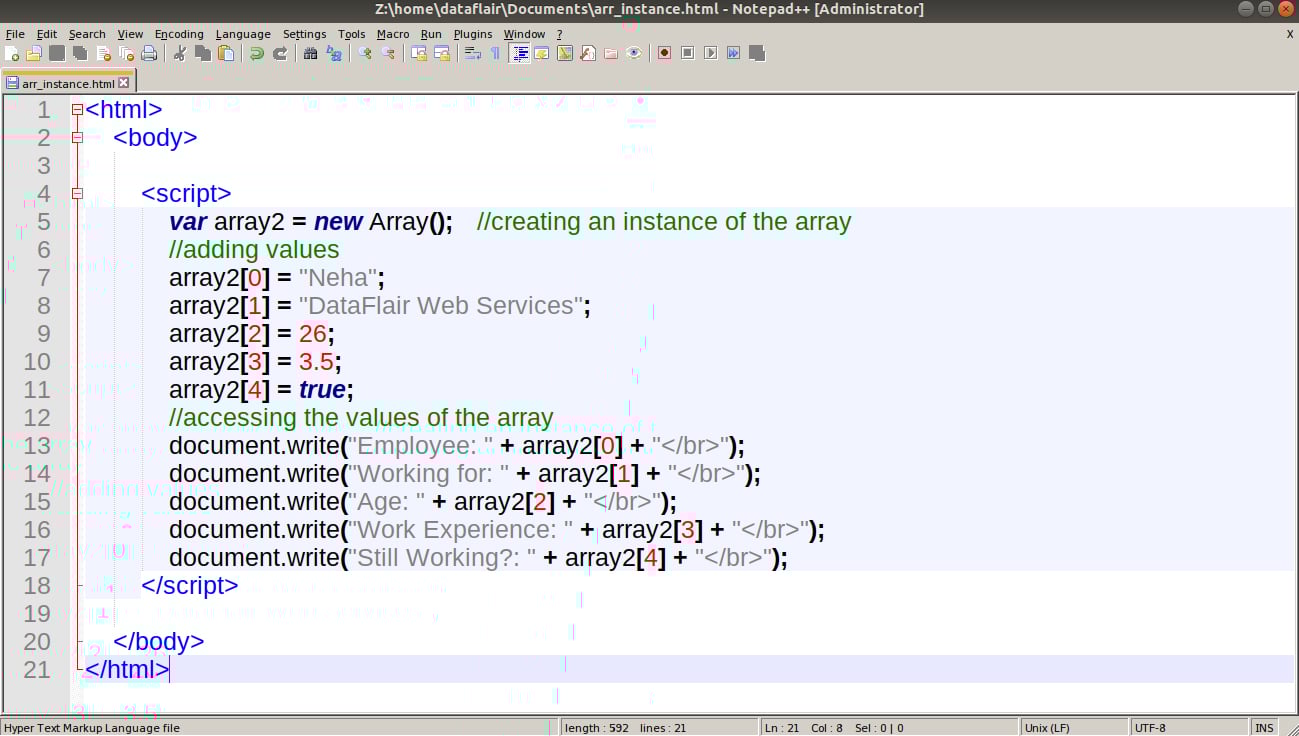
Task: Open a file using the Open toolbar icon
Action: click(33, 52)
